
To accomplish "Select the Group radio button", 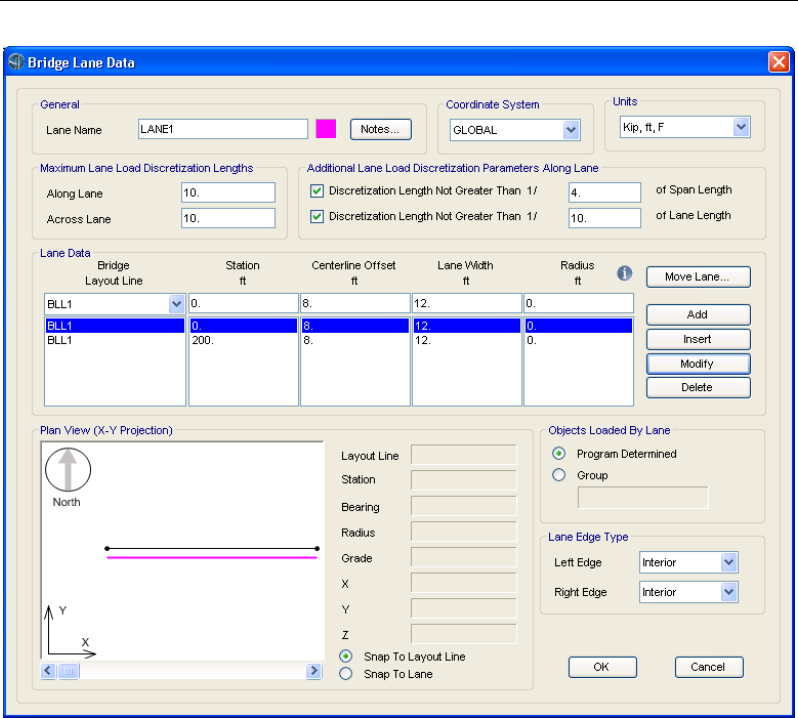I will 559,475.
